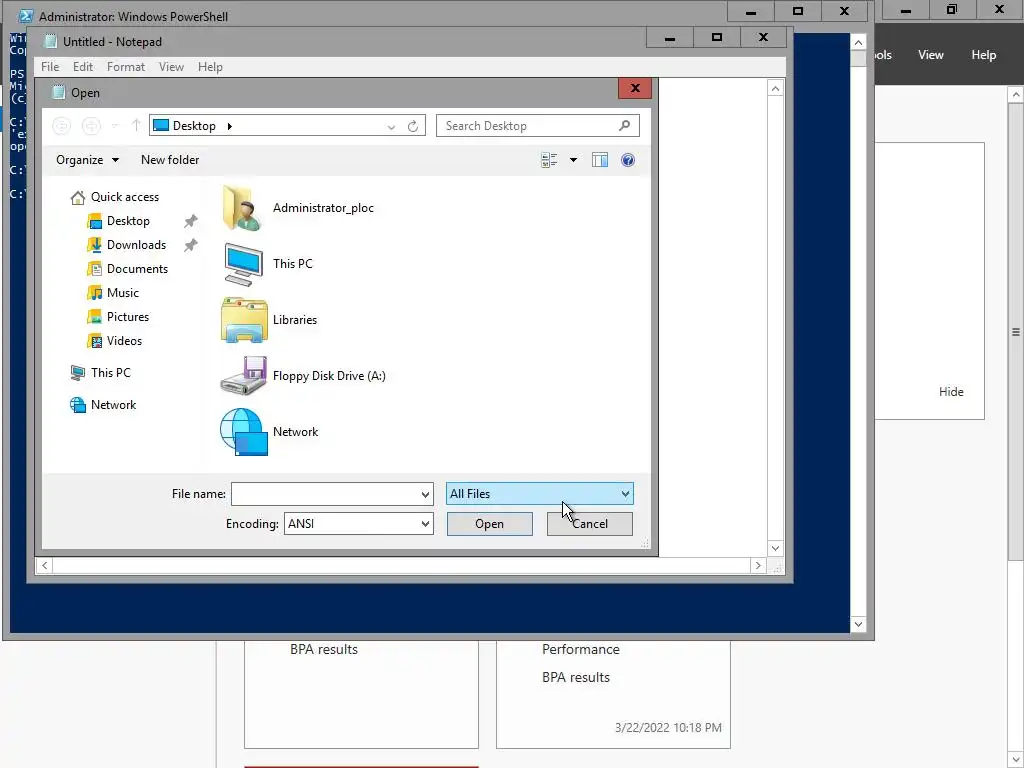The image size is (1024, 768).
Task: Click the Notepad icon in title bar
Action: pyautogui.click(x=50, y=42)
